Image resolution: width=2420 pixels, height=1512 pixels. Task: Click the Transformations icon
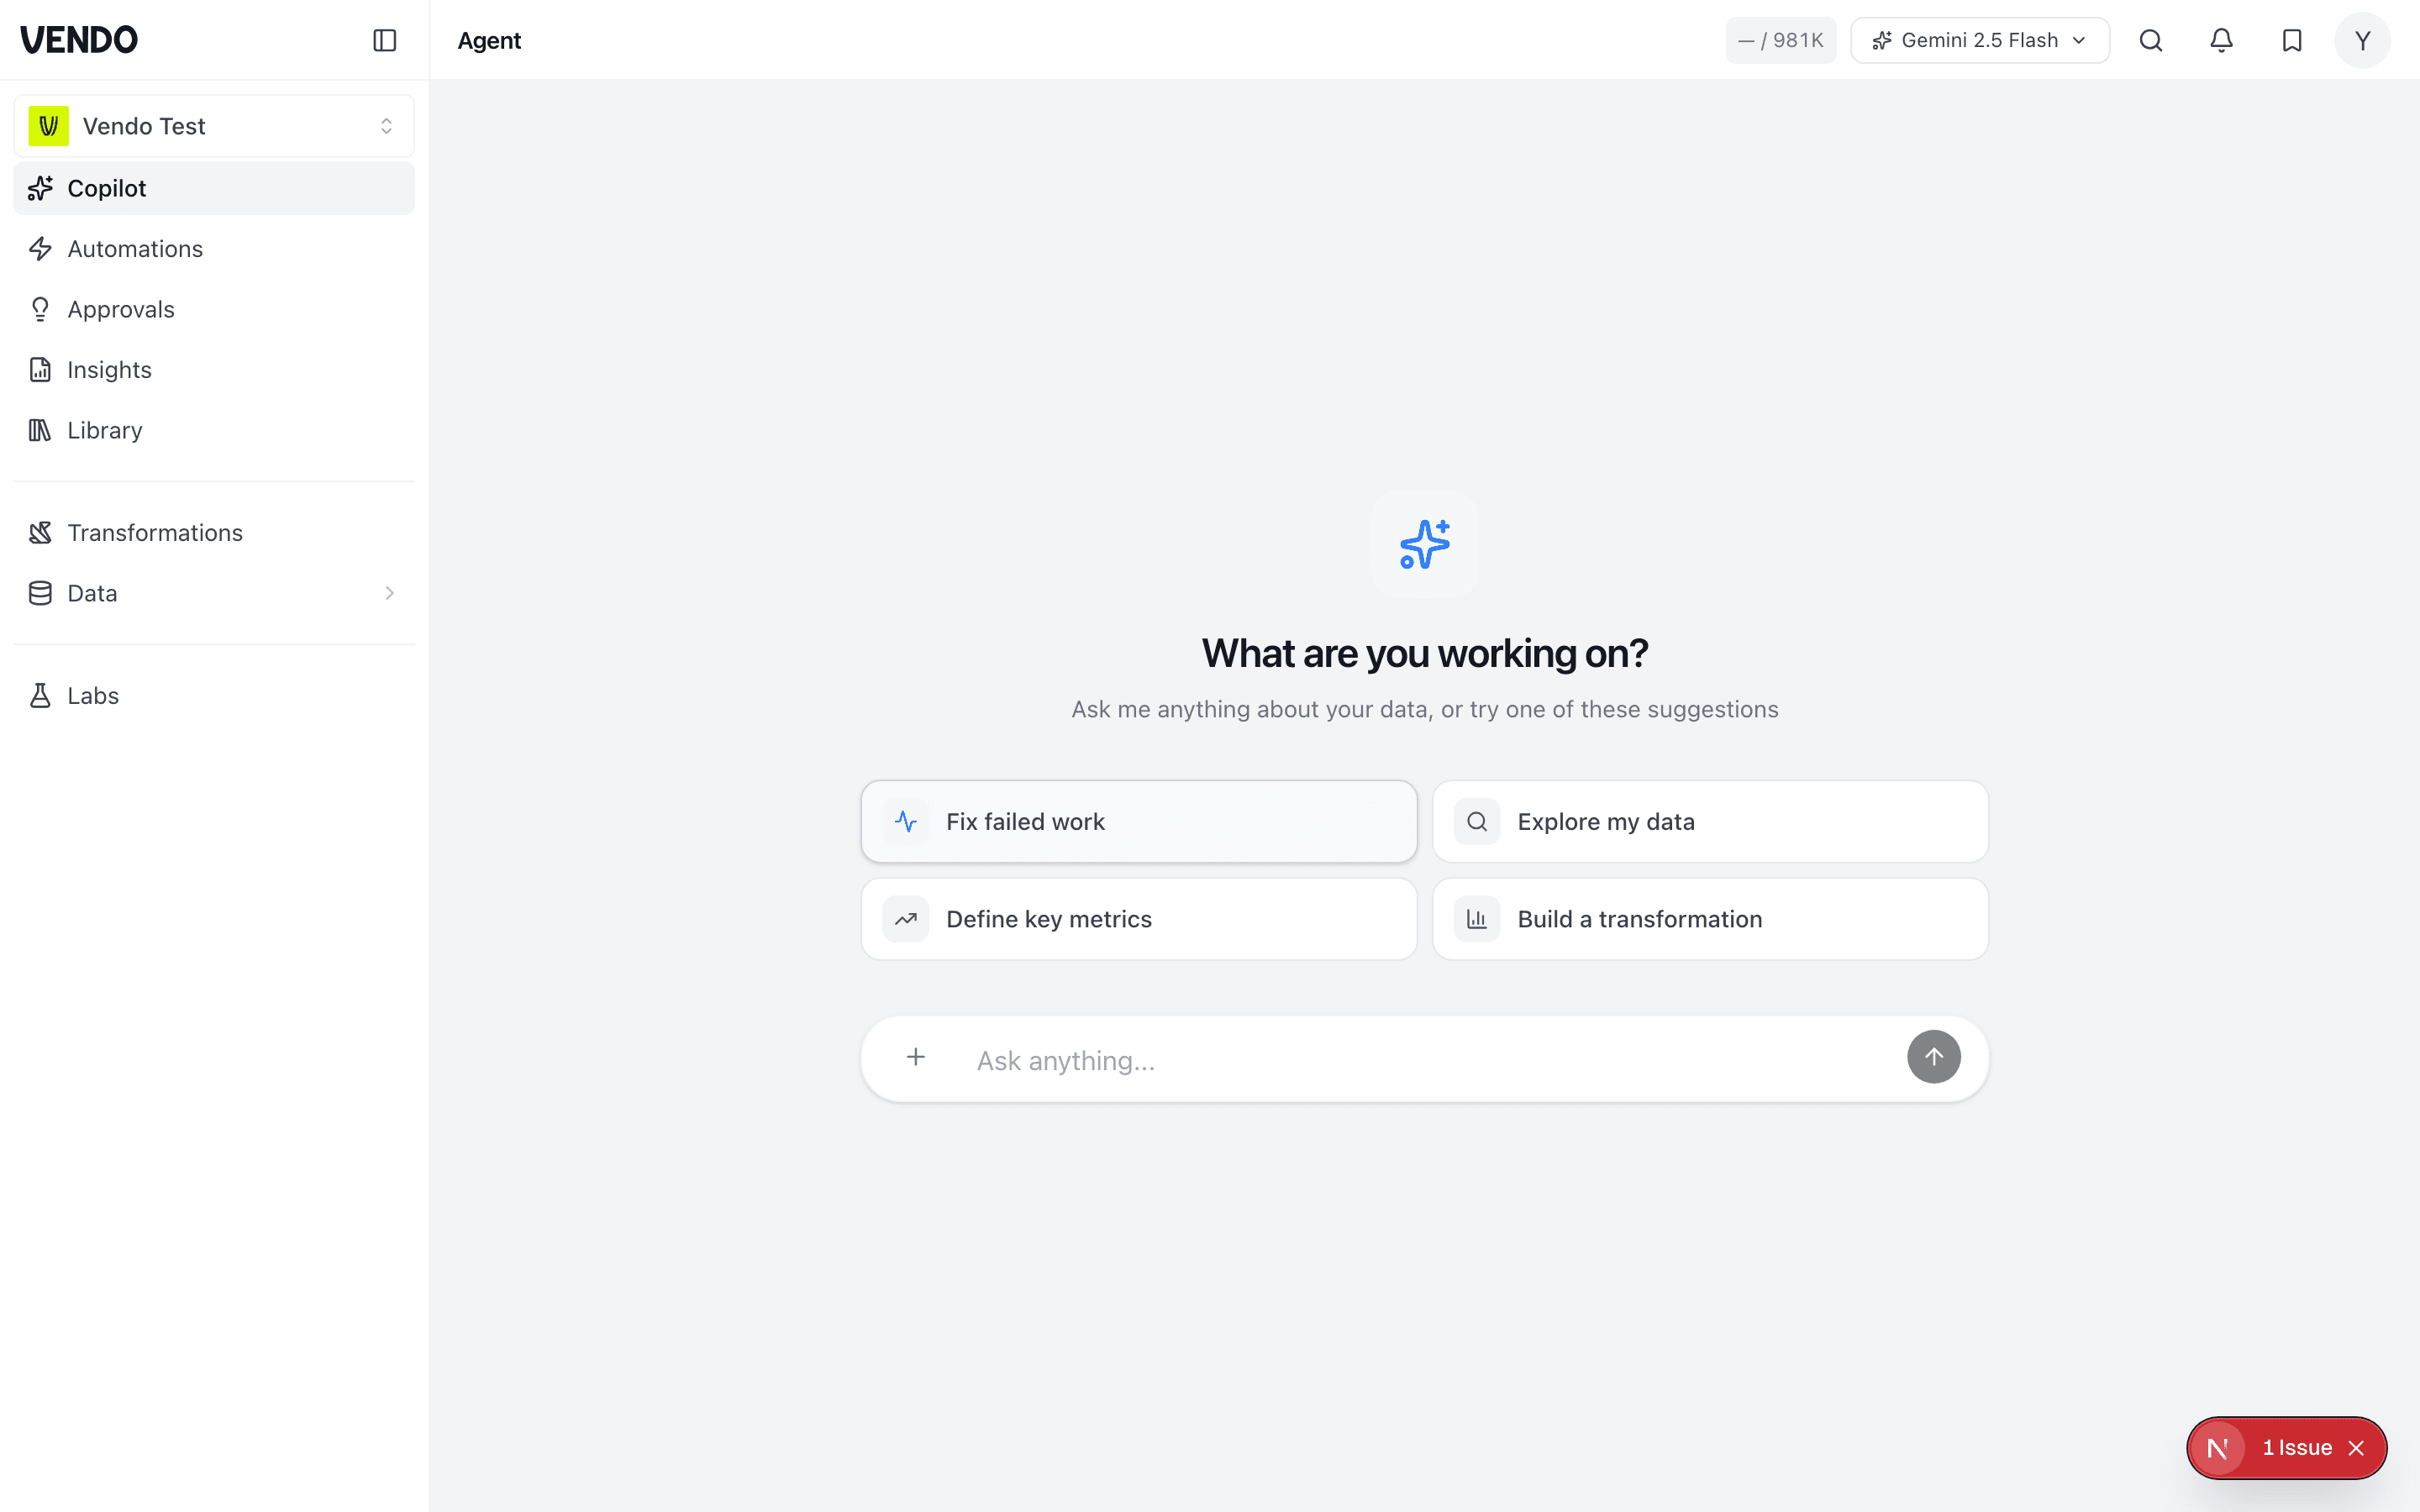40,533
